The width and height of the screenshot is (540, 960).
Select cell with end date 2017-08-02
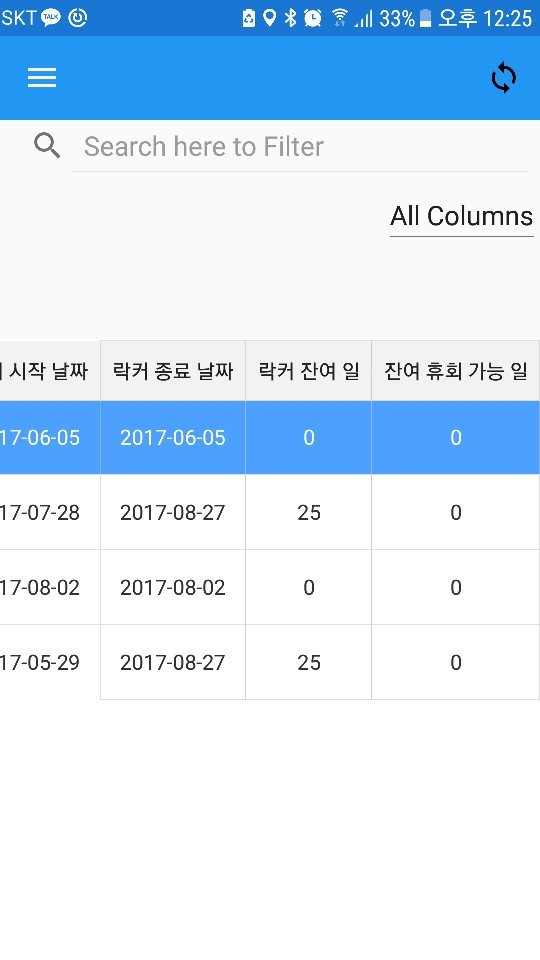(173, 588)
